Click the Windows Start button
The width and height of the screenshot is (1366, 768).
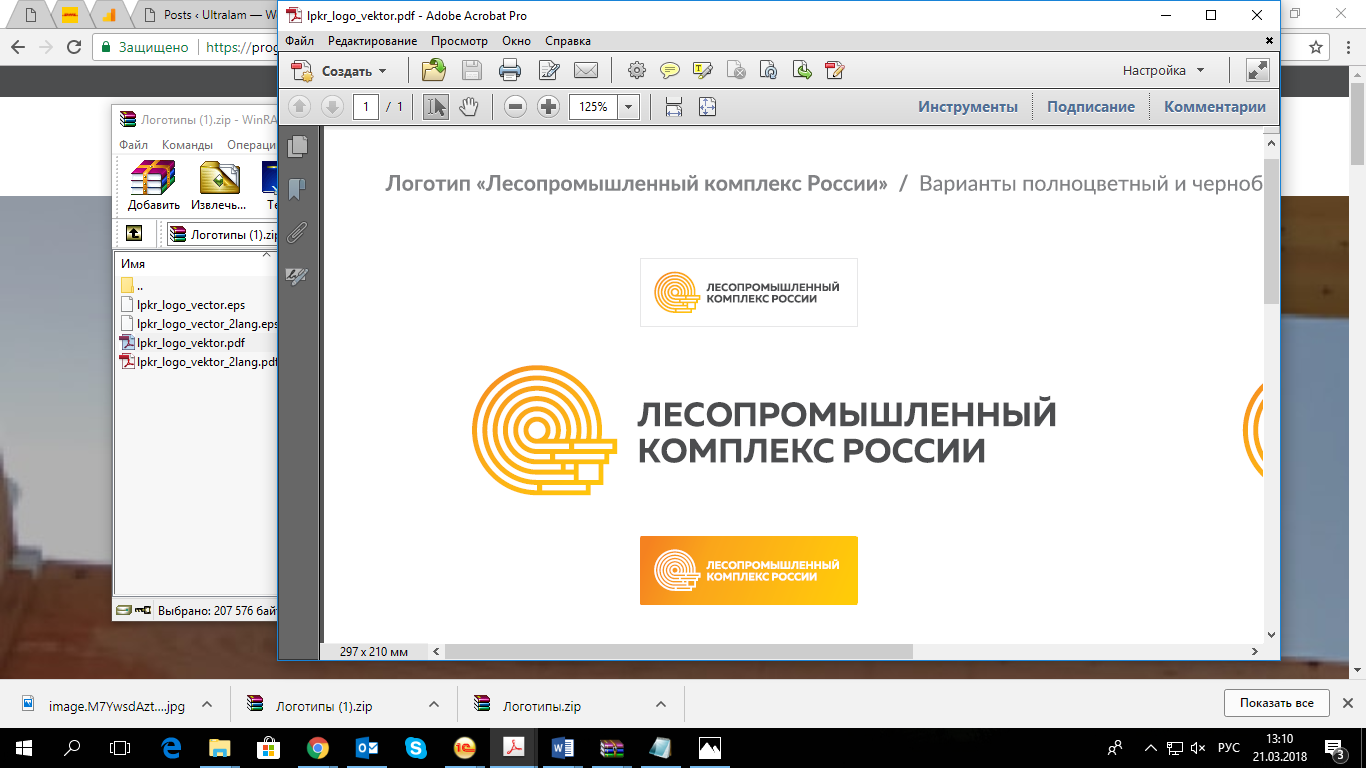24,748
